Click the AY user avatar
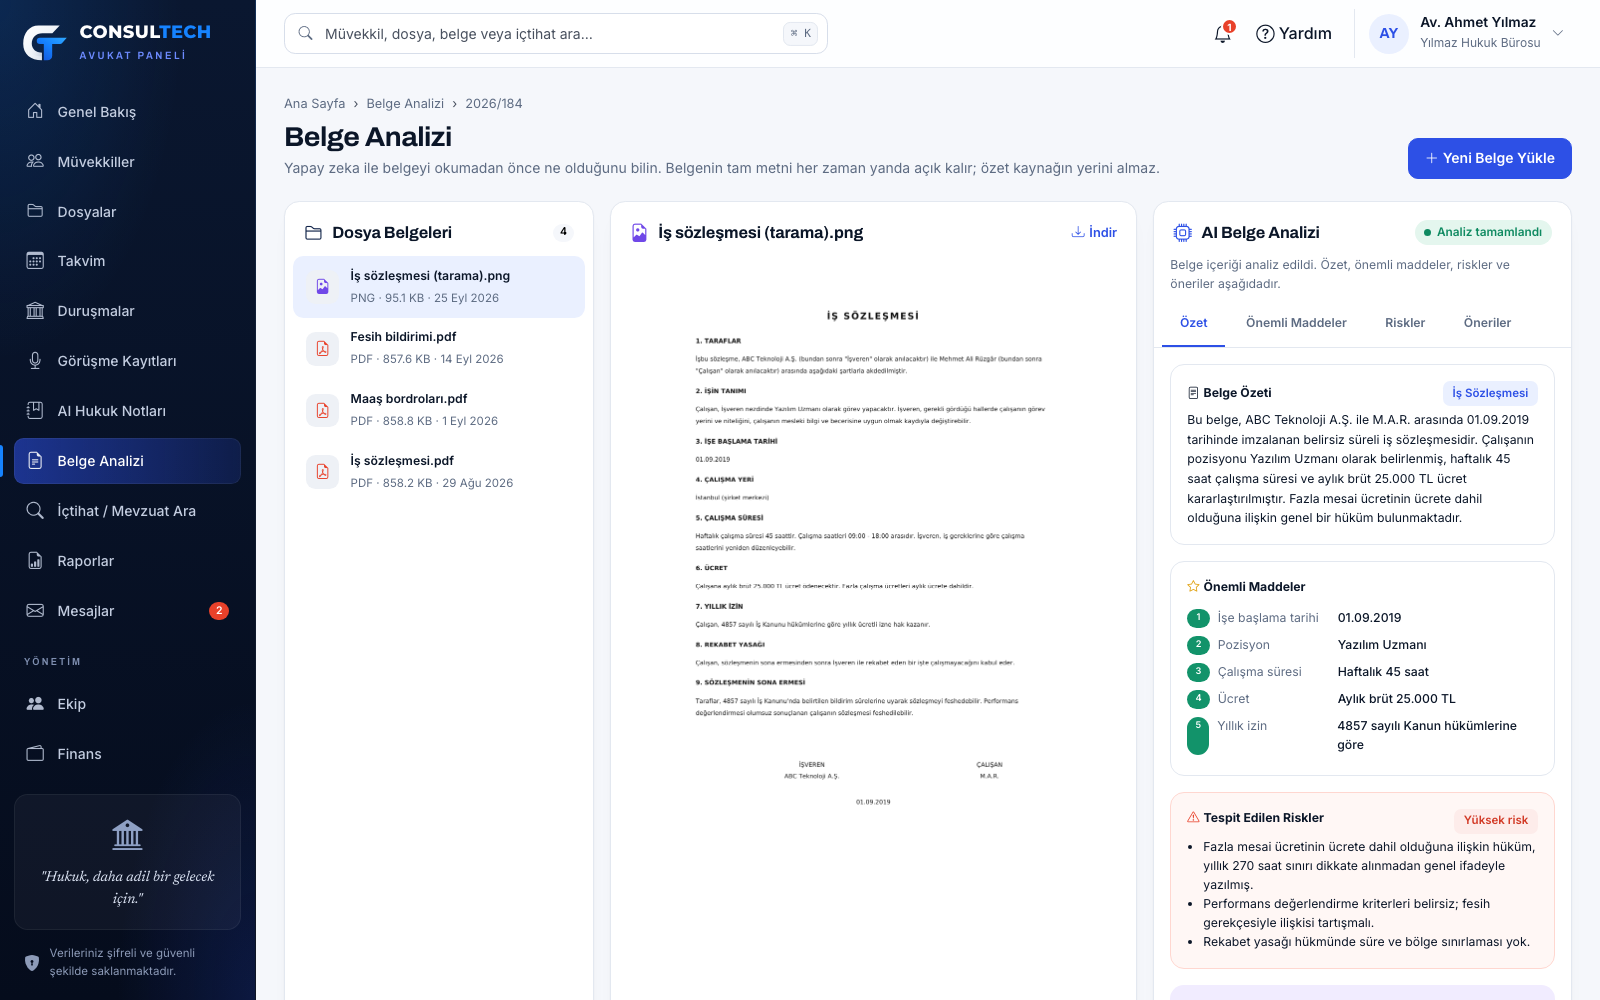The image size is (1600, 1000). click(1388, 33)
